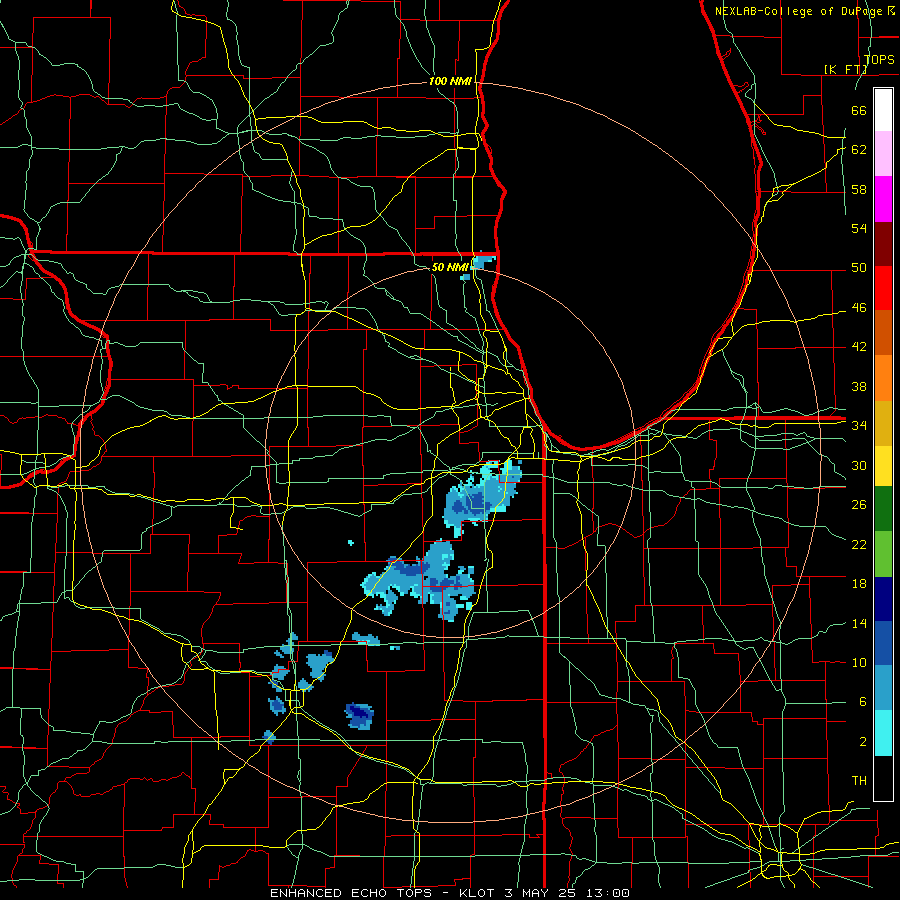Click the 62 scale value
This screenshot has width=900, height=900.
click(x=859, y=150)
